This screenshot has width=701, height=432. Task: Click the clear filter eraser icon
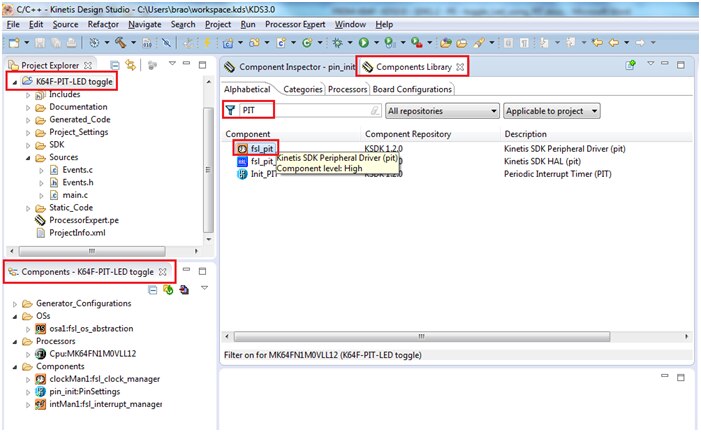[375, 110]
